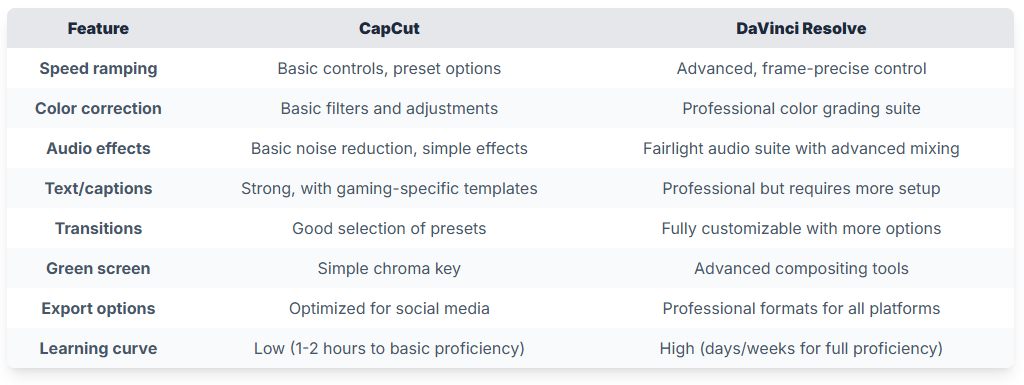Screen dimensions: 1024x385
Task: Click the 'Simple chroma key' cell
Action: pyautogui.click(x=389, y=268)
